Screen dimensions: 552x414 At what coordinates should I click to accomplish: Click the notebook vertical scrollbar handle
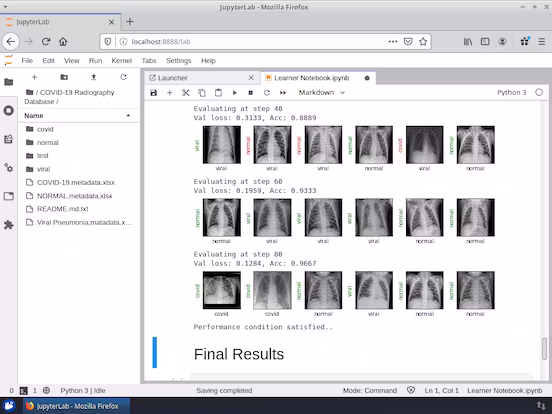pos(544,349)
